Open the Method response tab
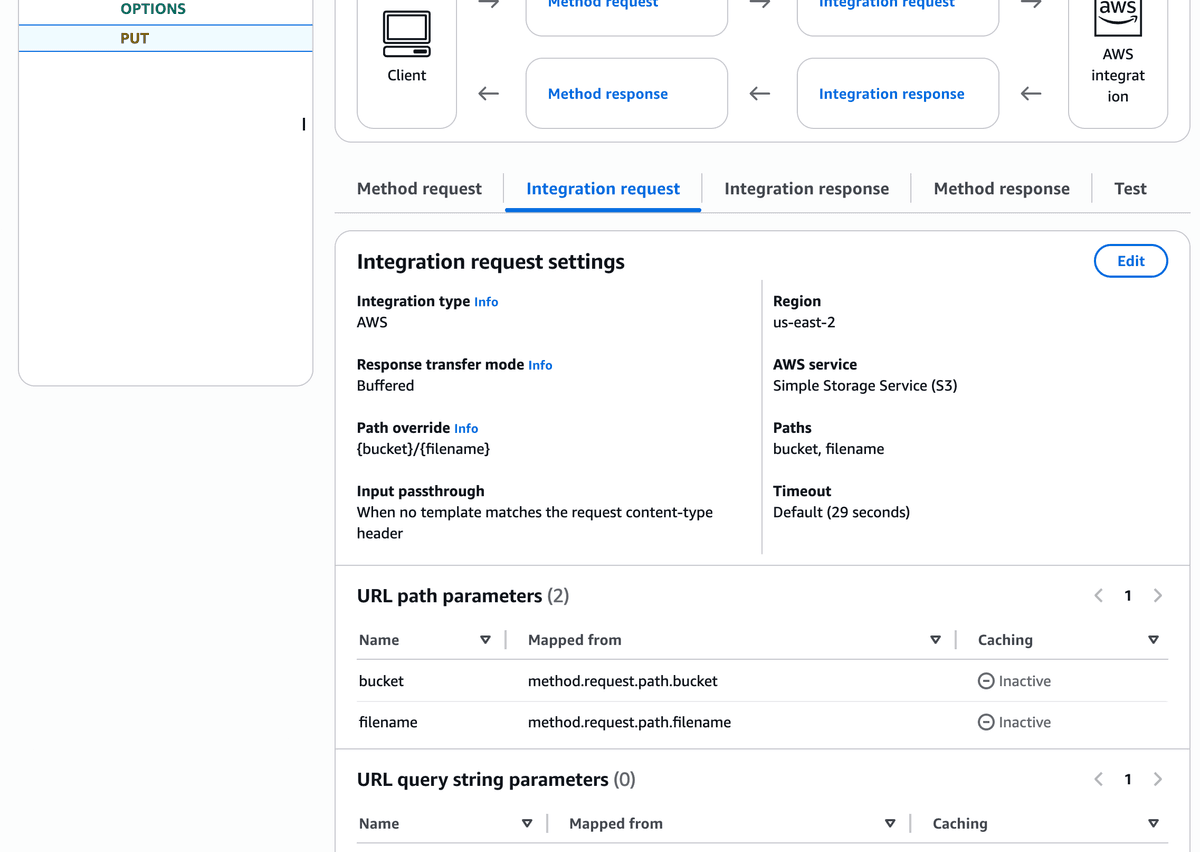 [1002, 189]
